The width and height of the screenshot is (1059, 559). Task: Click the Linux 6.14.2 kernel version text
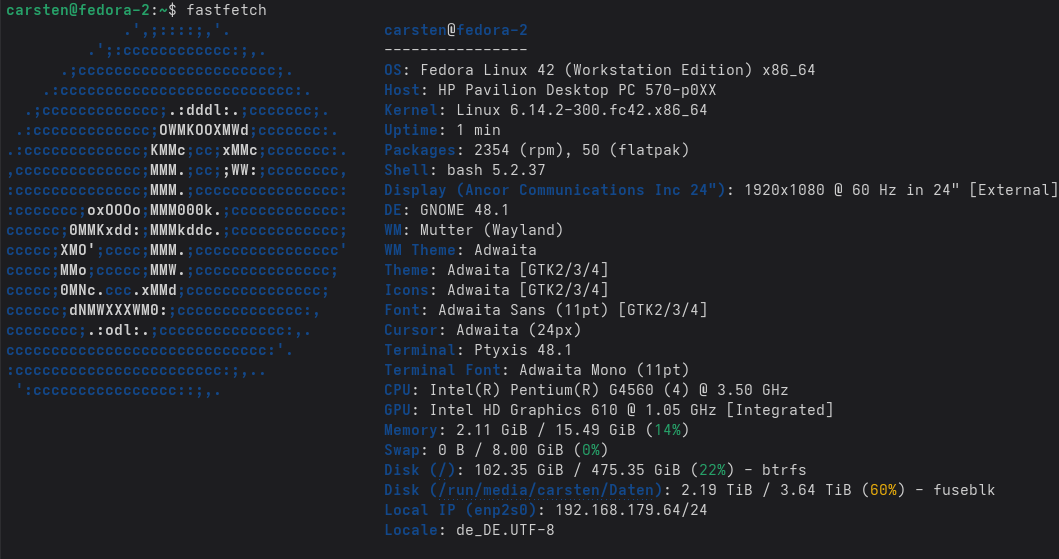point(581,110)
